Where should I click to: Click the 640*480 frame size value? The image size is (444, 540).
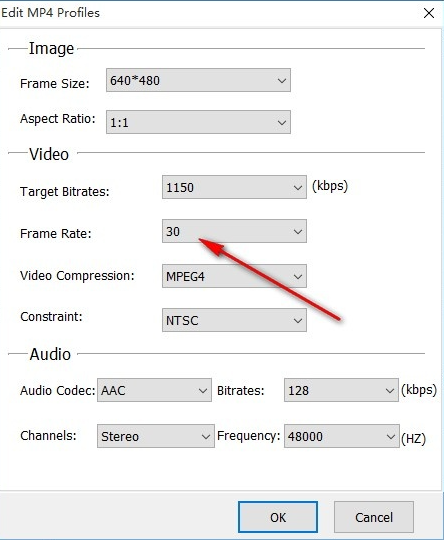[x=135, y=81]
